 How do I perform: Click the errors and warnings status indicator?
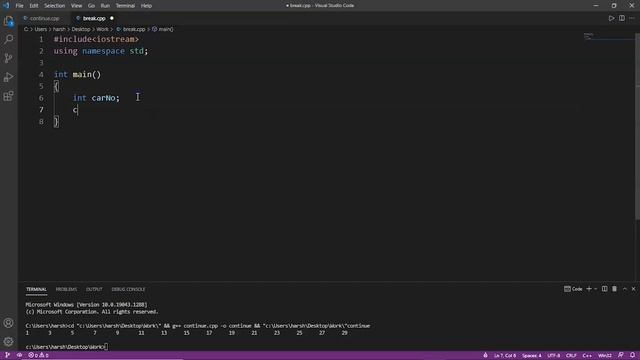pos(38,355)
